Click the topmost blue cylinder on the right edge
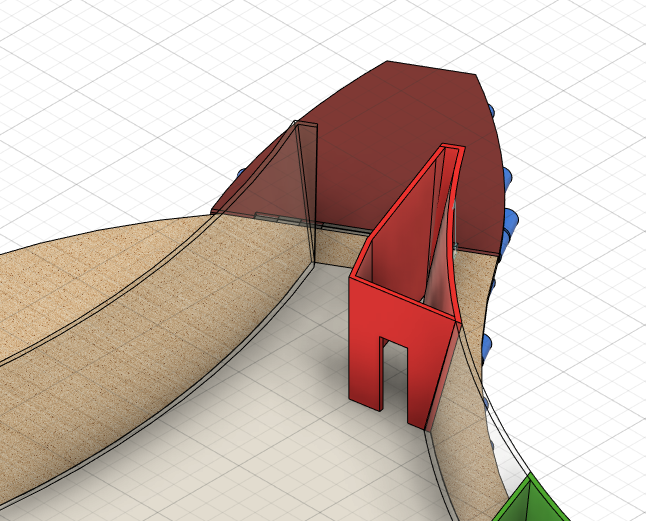The image size is (646, 521). pyautogui.click(x=492, y=110)
